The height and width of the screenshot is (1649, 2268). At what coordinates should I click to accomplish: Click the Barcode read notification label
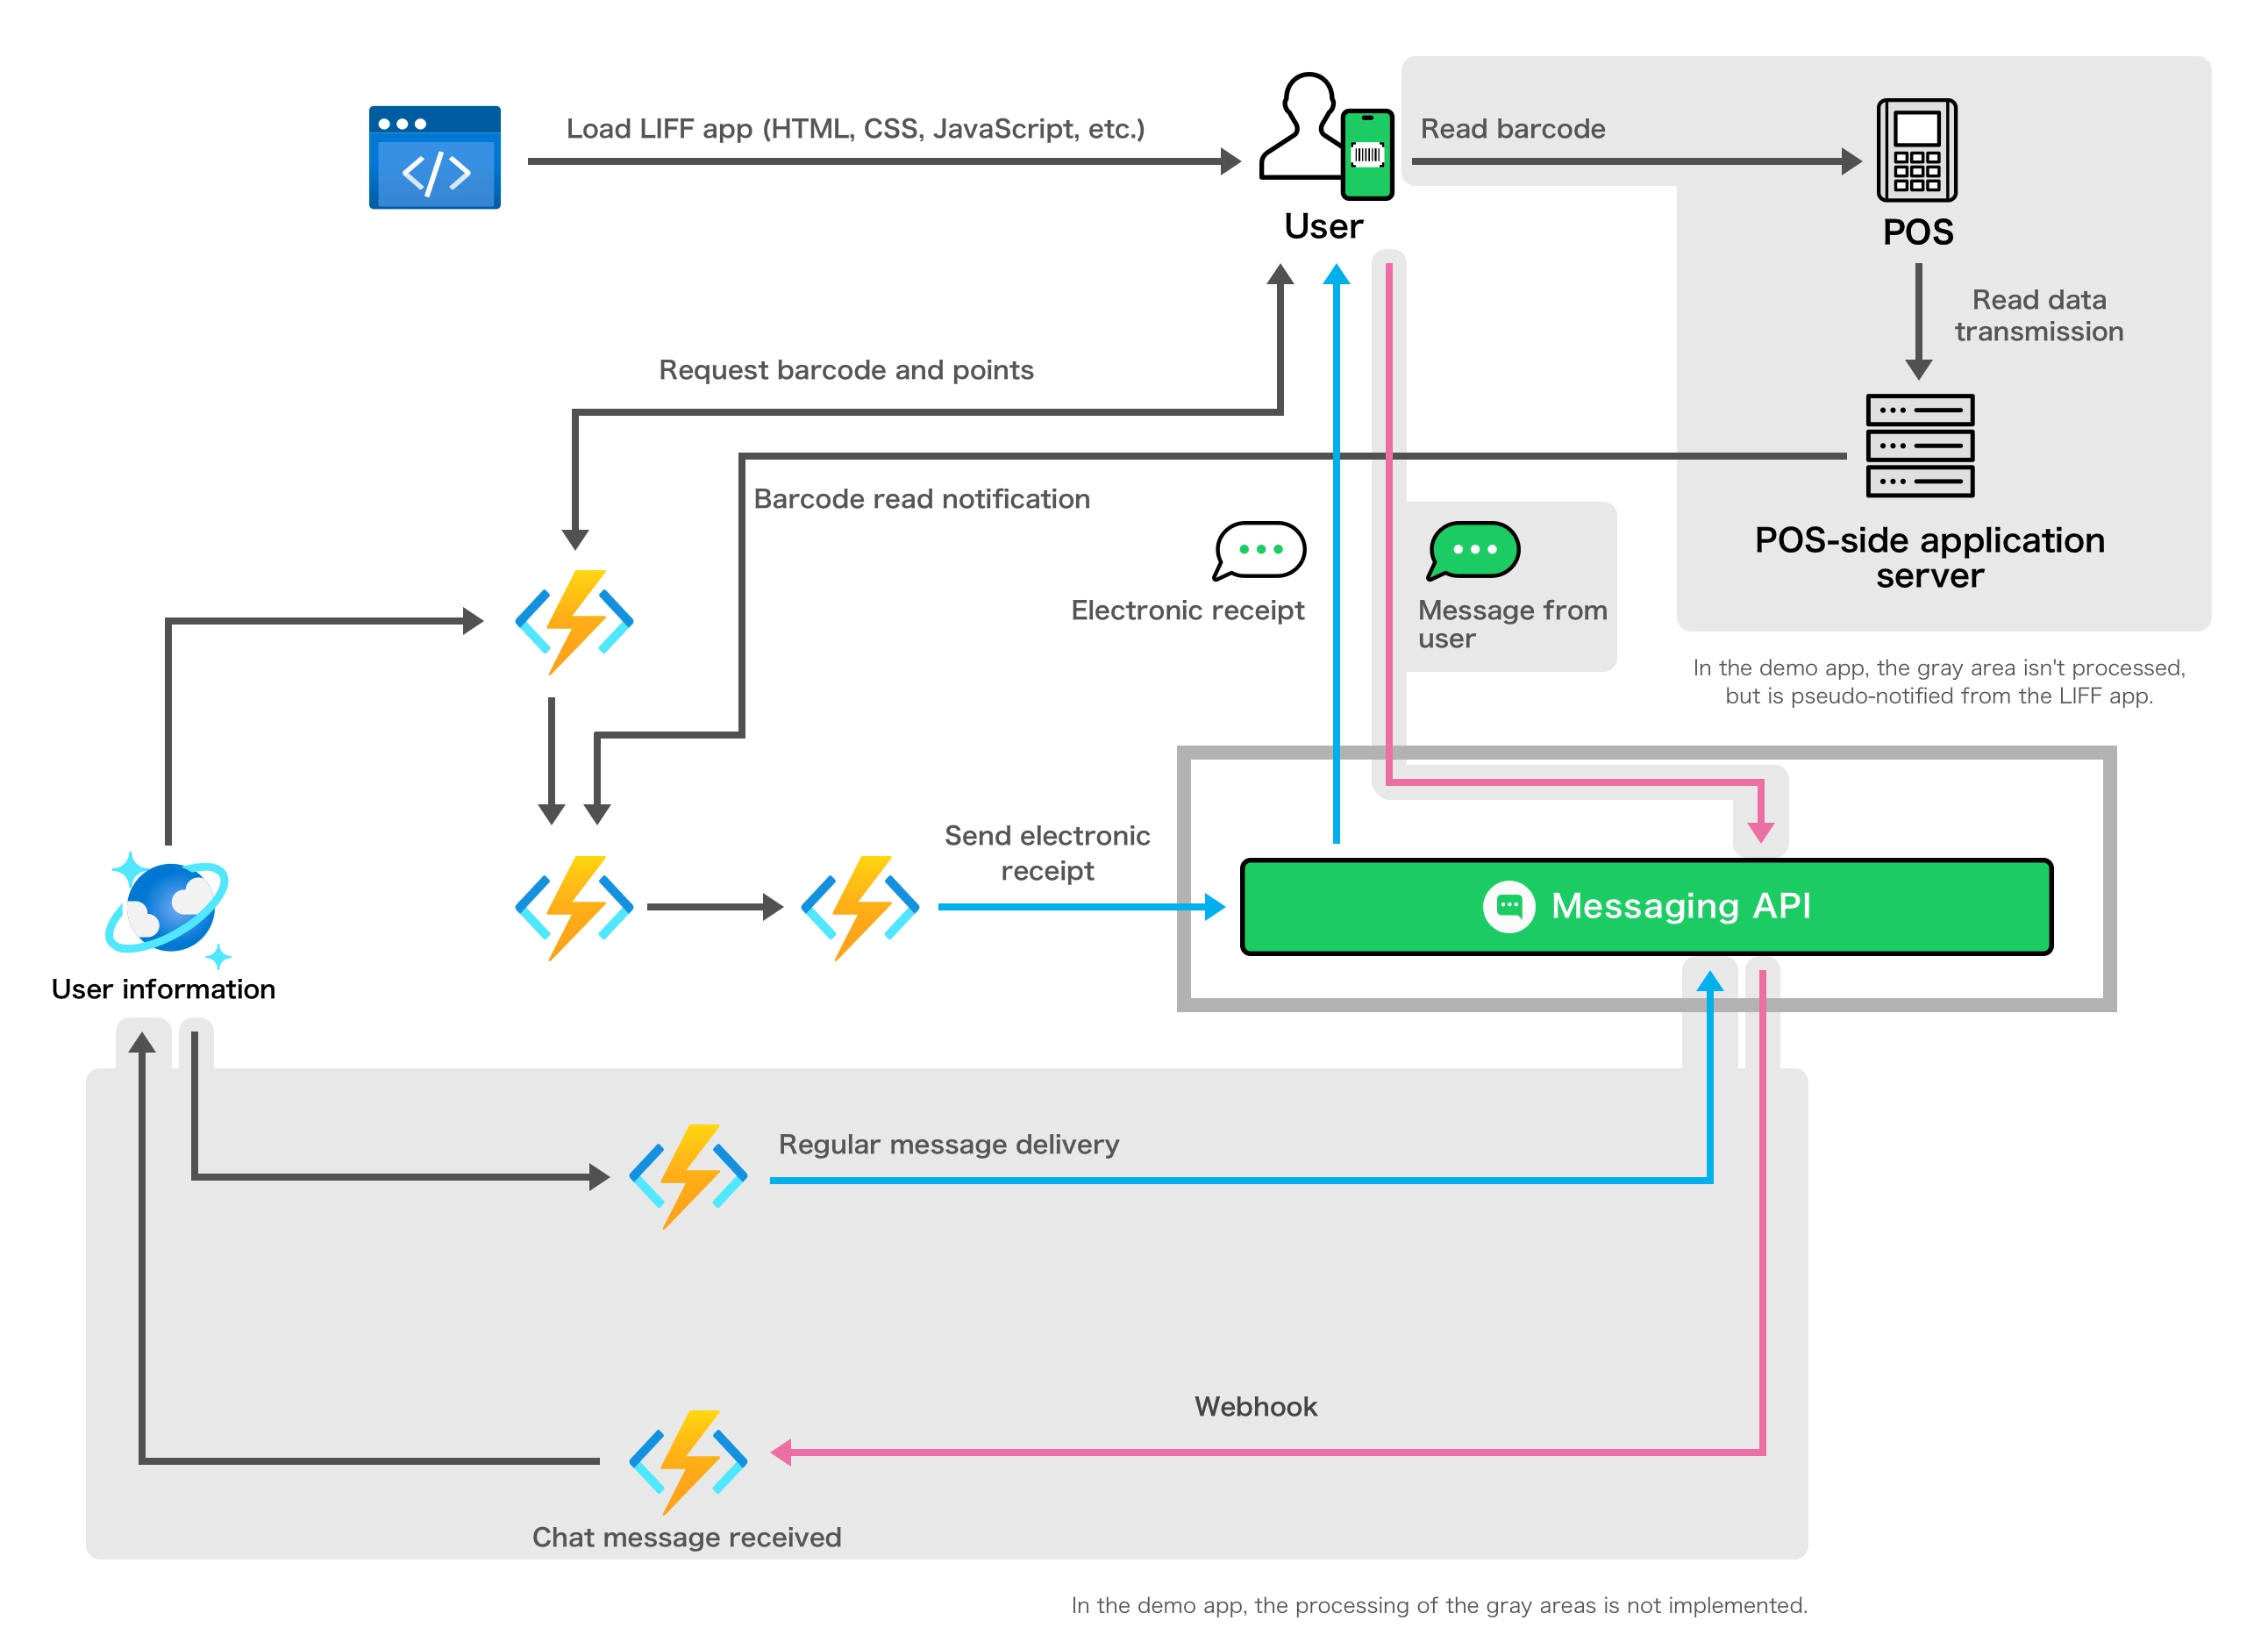coord(921,499)
